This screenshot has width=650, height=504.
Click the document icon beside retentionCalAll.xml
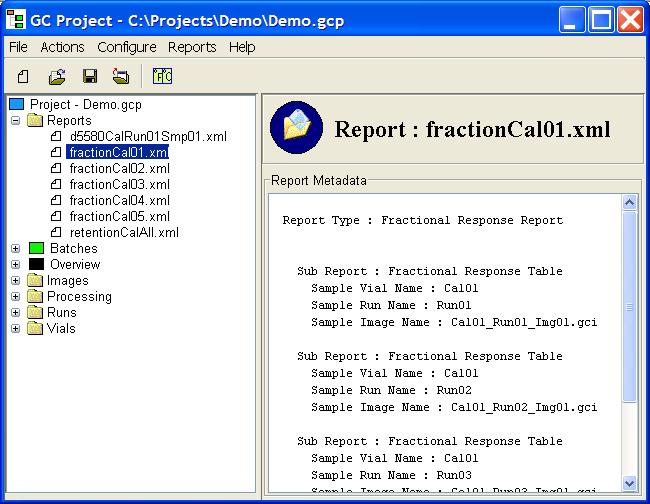pos(56,232)
